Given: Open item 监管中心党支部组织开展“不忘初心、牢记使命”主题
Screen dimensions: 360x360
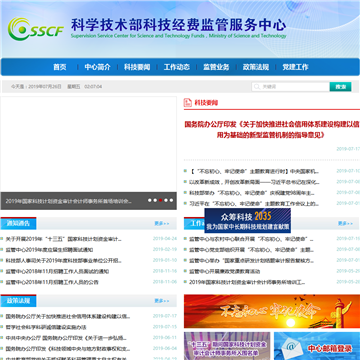Looking at the screenshot, I should [x=252, y=250].
